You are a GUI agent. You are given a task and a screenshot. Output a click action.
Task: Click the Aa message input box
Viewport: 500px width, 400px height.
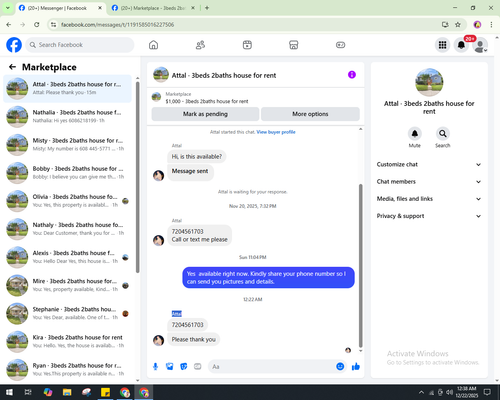point(272,367)
